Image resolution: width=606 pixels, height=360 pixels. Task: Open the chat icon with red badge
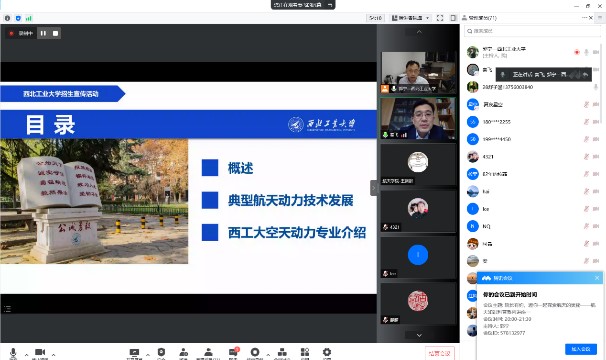point(234,352)
